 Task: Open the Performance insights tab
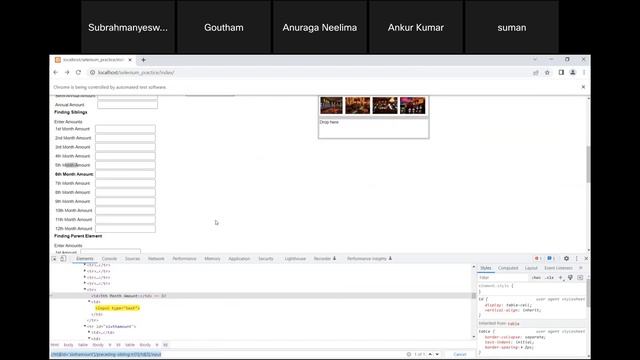pyautogui.click(x=369, y=259)
